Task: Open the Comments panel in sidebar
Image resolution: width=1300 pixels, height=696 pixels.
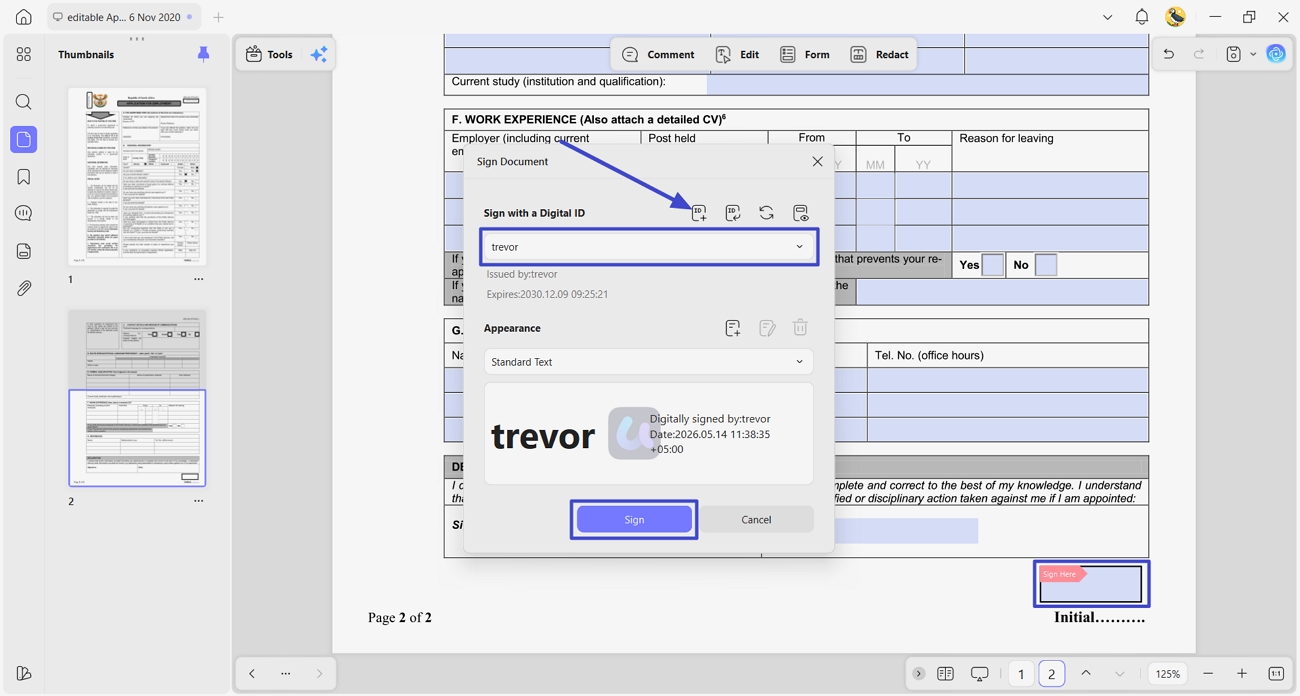Action: [x=24, y=213]
